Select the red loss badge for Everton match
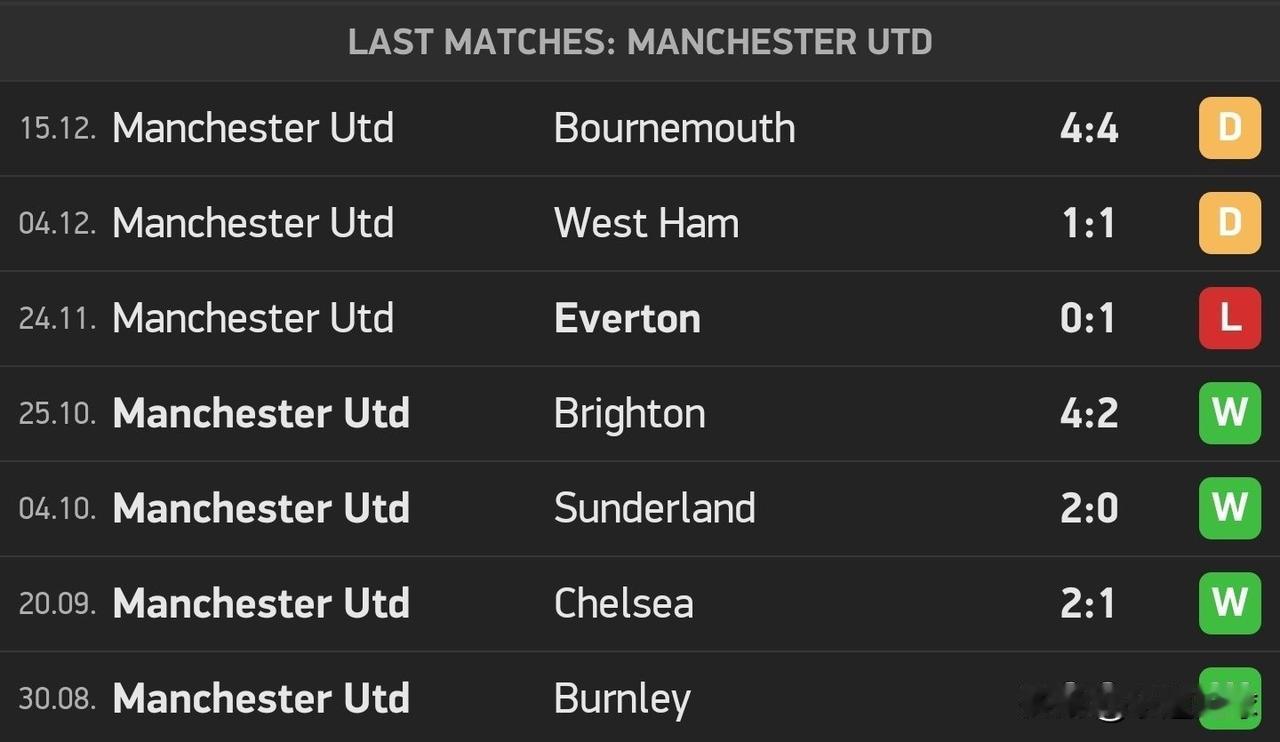1280x742 pixels. tap(1229, 318)
